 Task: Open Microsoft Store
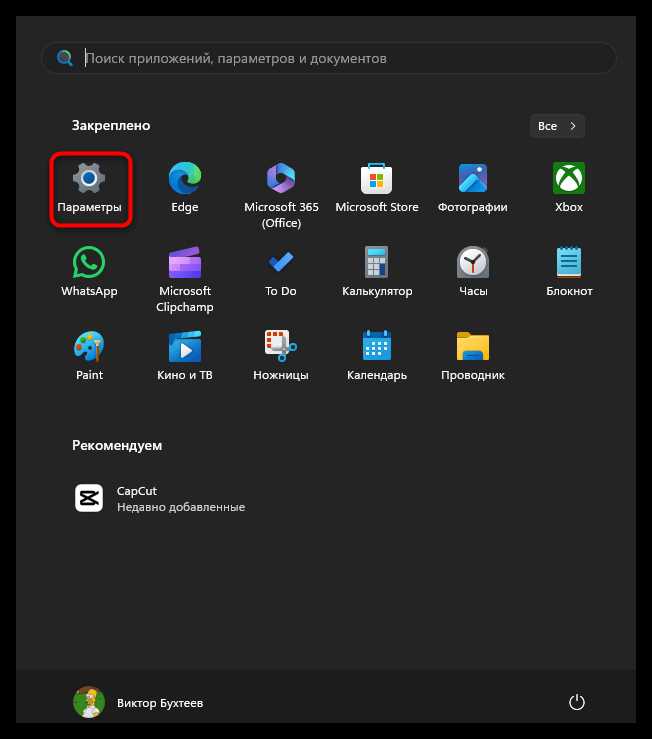[x=377, y=189]
